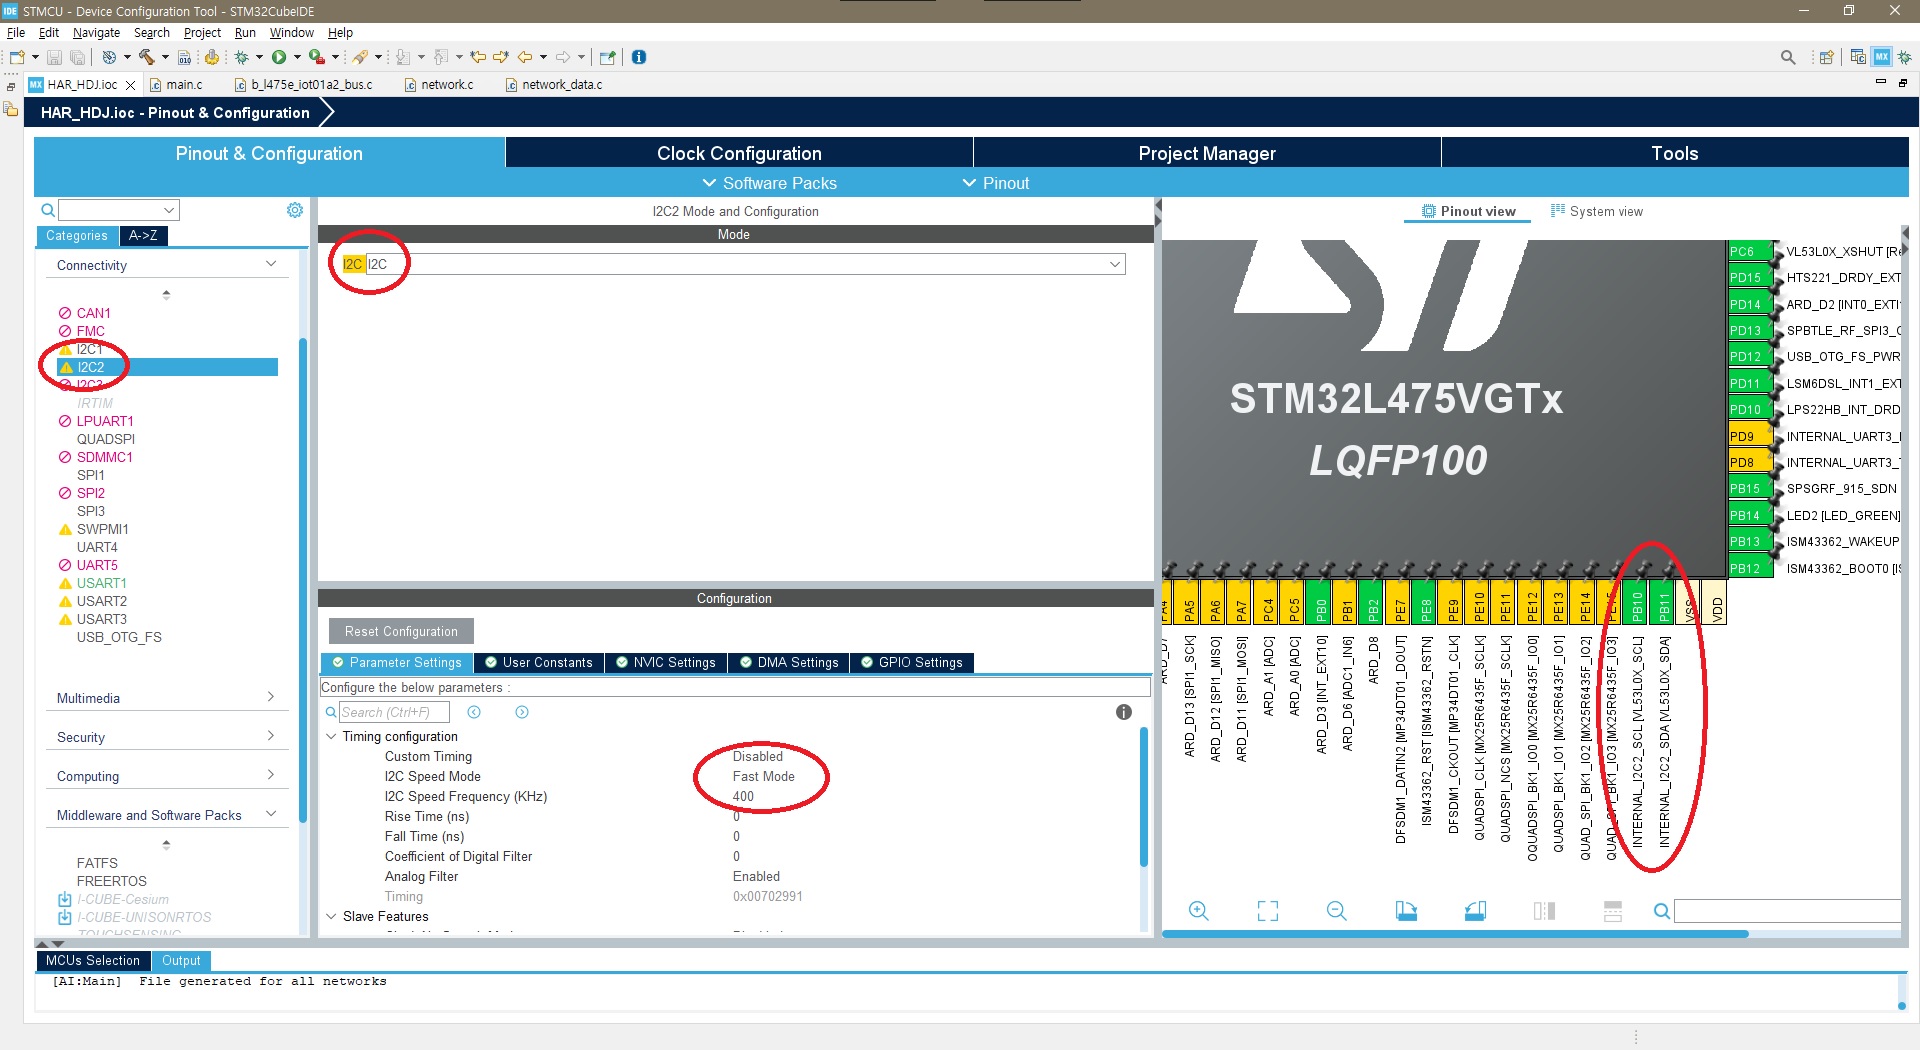This screenshot has width=1920, height=1050.
Task: Click the green bug Debug icon
Action: coord(241,57)
